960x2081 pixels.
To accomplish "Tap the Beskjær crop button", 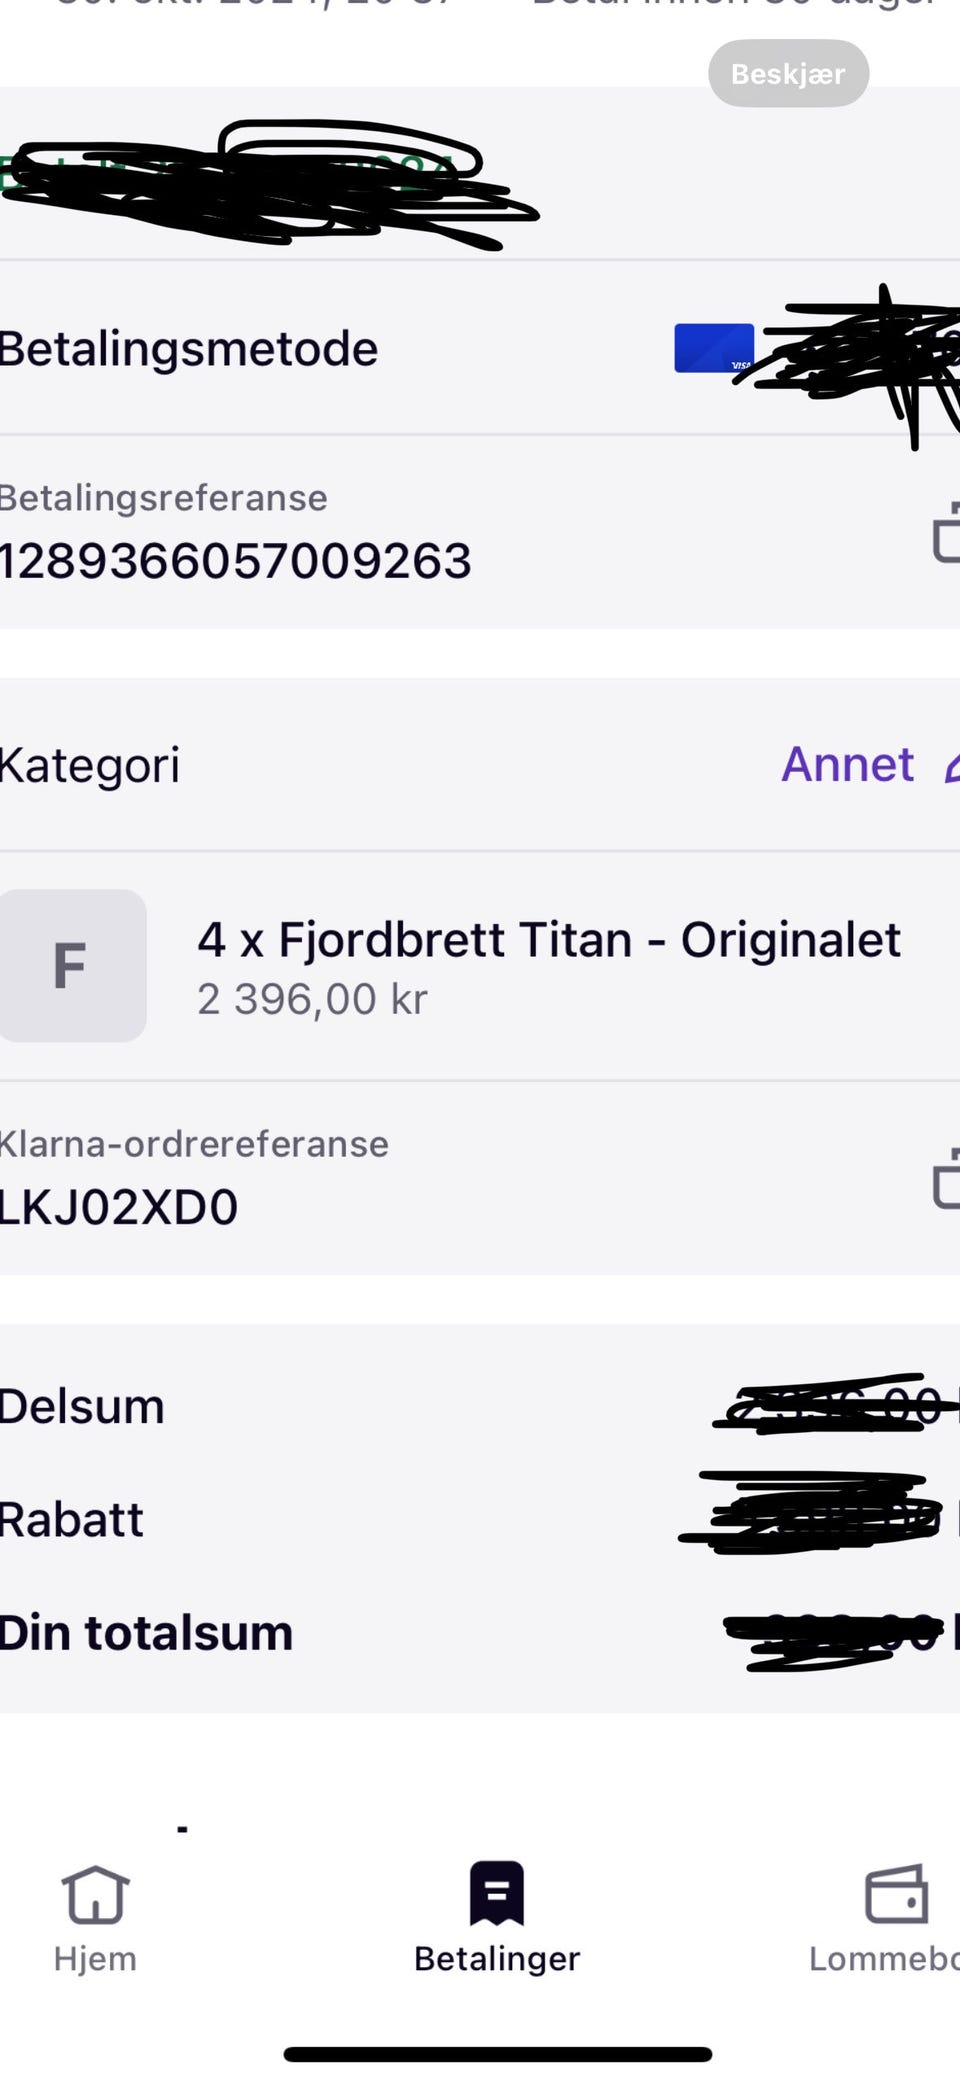I will [x=788, y=73].
